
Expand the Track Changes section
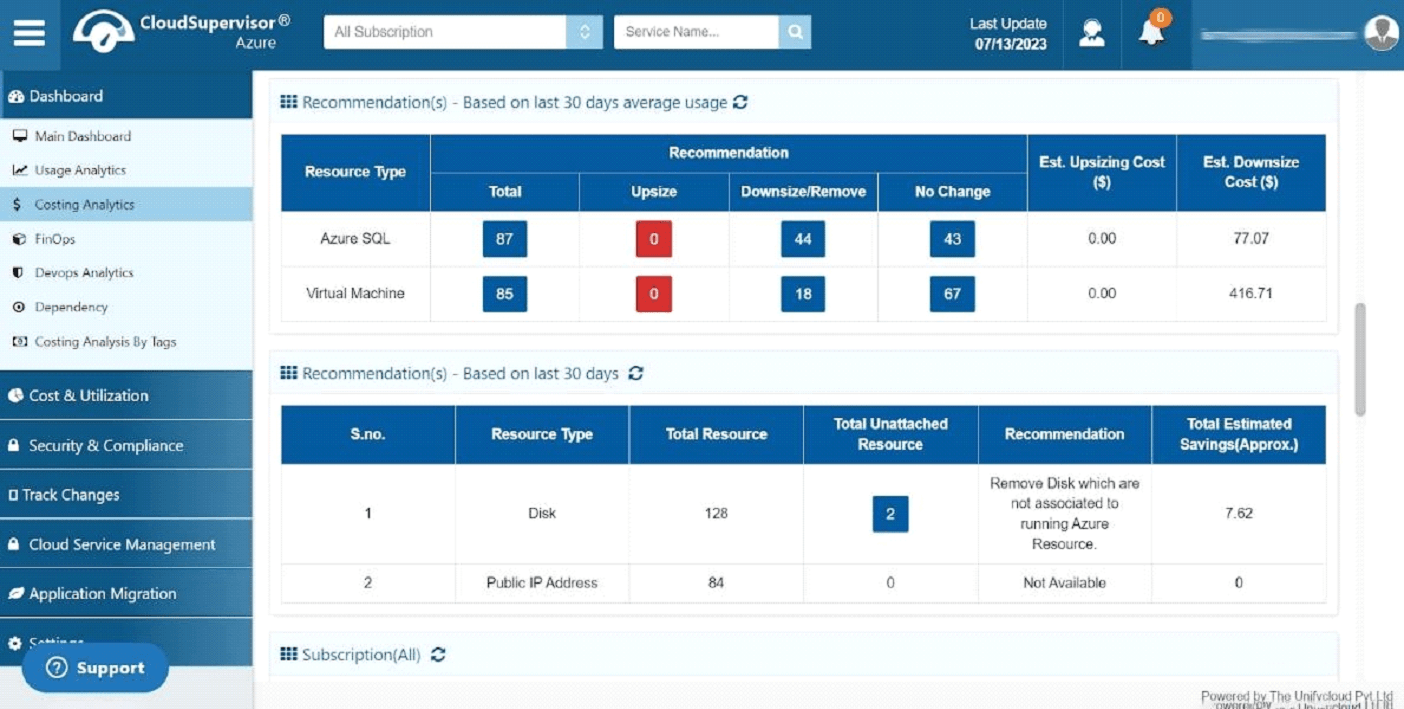click(x=126, y=495)
